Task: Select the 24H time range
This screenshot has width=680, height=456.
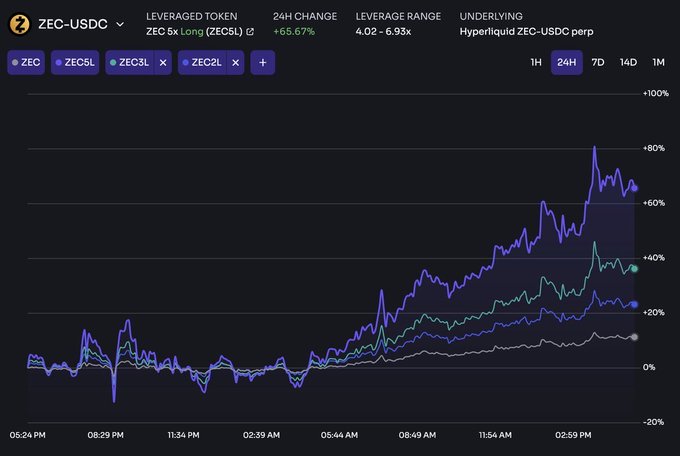Action: (566, 62)
